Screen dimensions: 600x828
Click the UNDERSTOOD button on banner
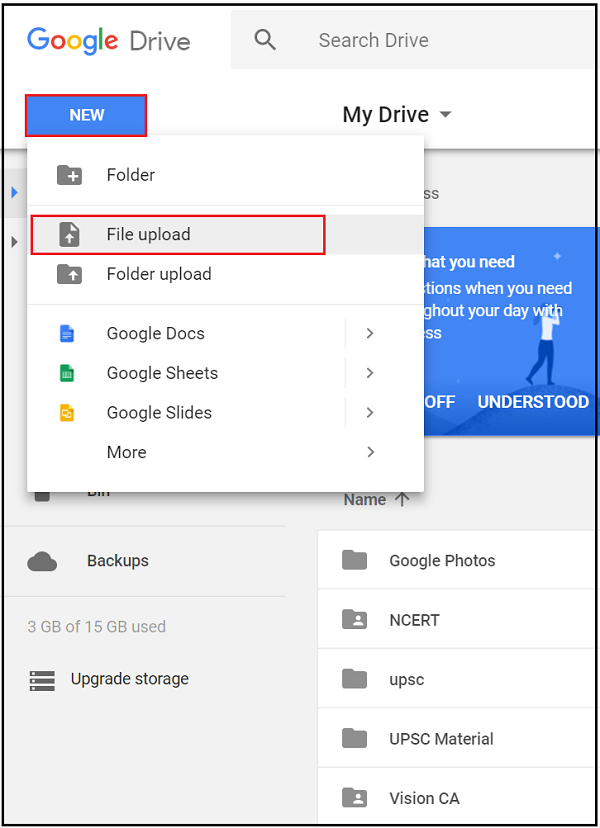(x=533, y=402)
